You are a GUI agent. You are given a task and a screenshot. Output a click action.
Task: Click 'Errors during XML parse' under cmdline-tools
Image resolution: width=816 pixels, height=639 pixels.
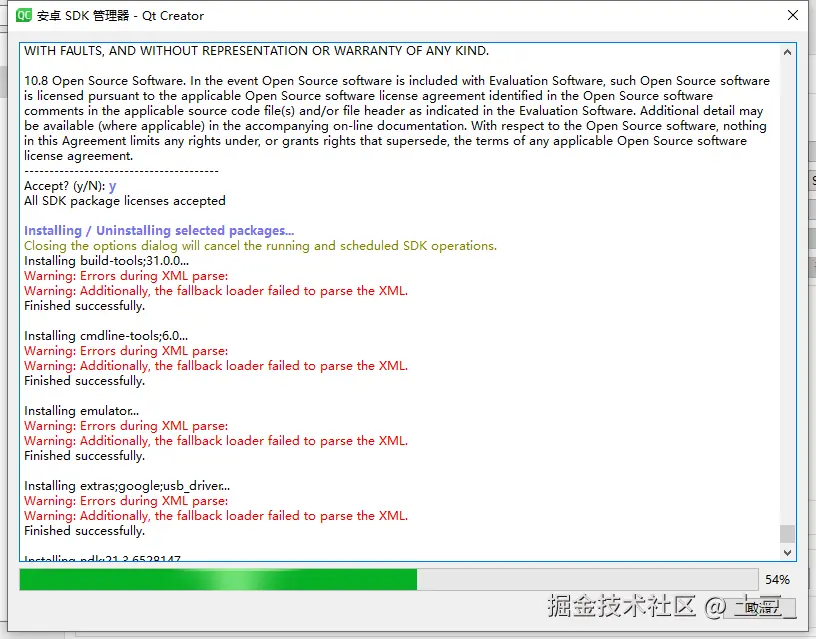pos(154,351)
